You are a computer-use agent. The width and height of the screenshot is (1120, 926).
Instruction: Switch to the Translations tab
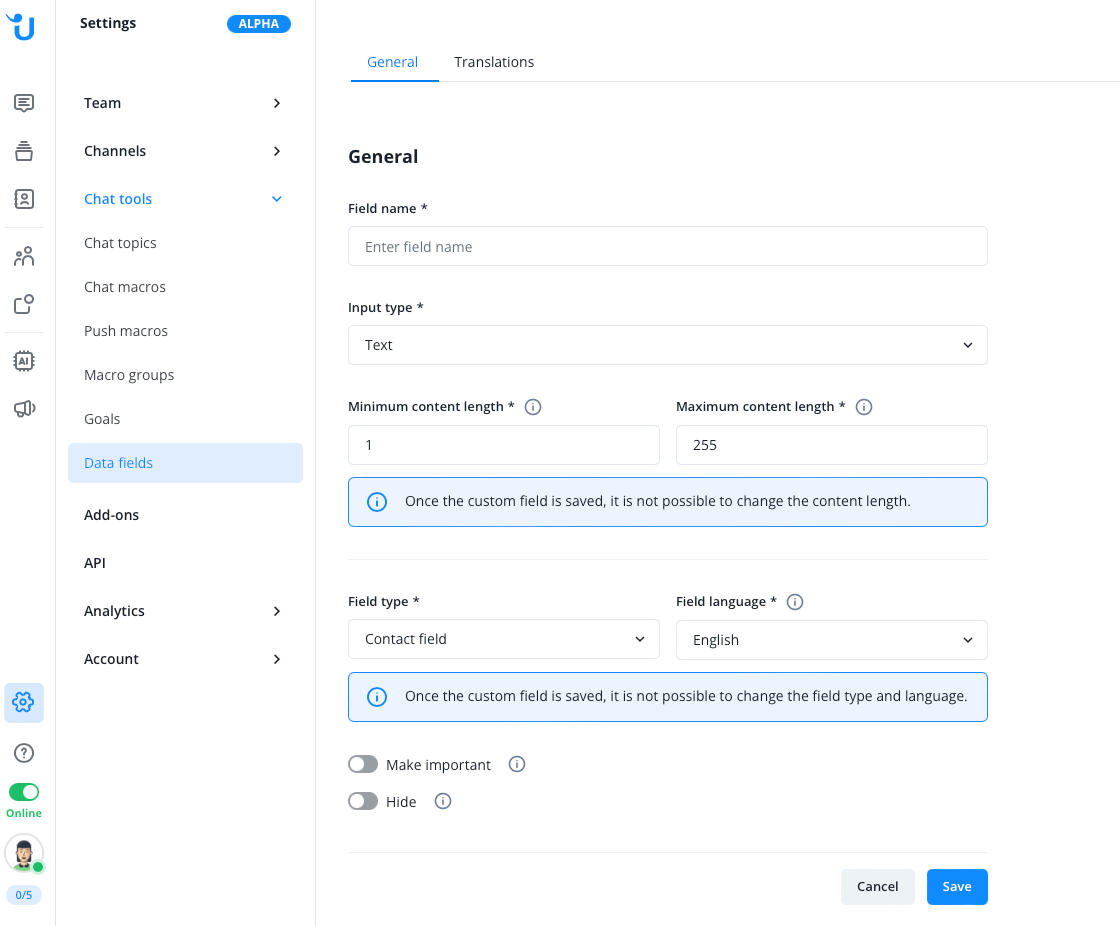click(494, 62)
